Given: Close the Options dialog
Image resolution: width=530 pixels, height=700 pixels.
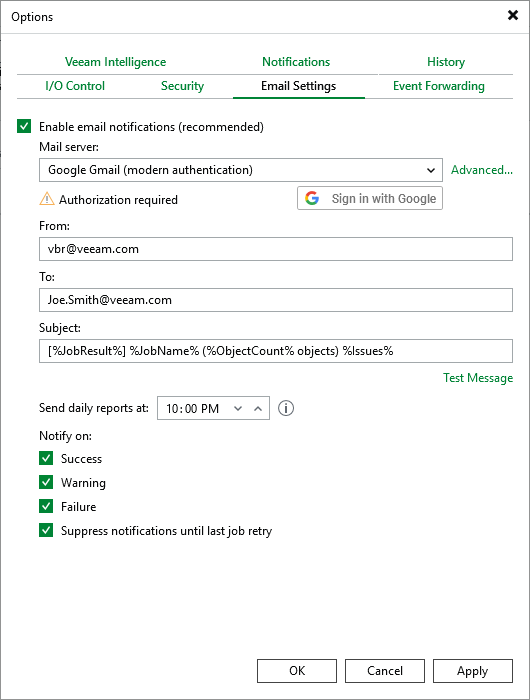Looking at the screenshot, I should coord(513,15).
